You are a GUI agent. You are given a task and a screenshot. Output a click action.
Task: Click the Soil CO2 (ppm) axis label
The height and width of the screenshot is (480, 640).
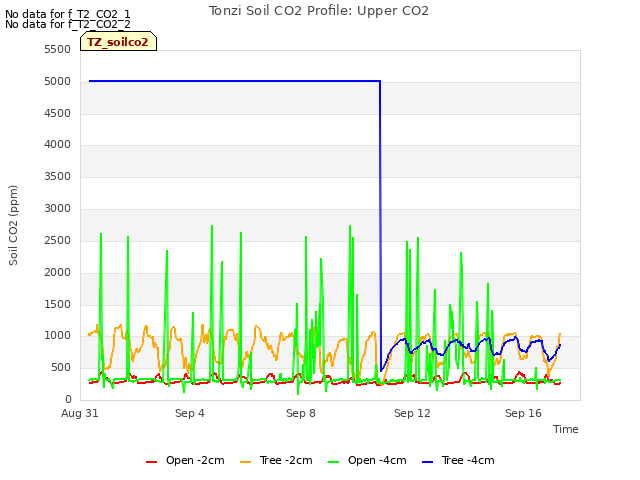(x=13, y=225)
